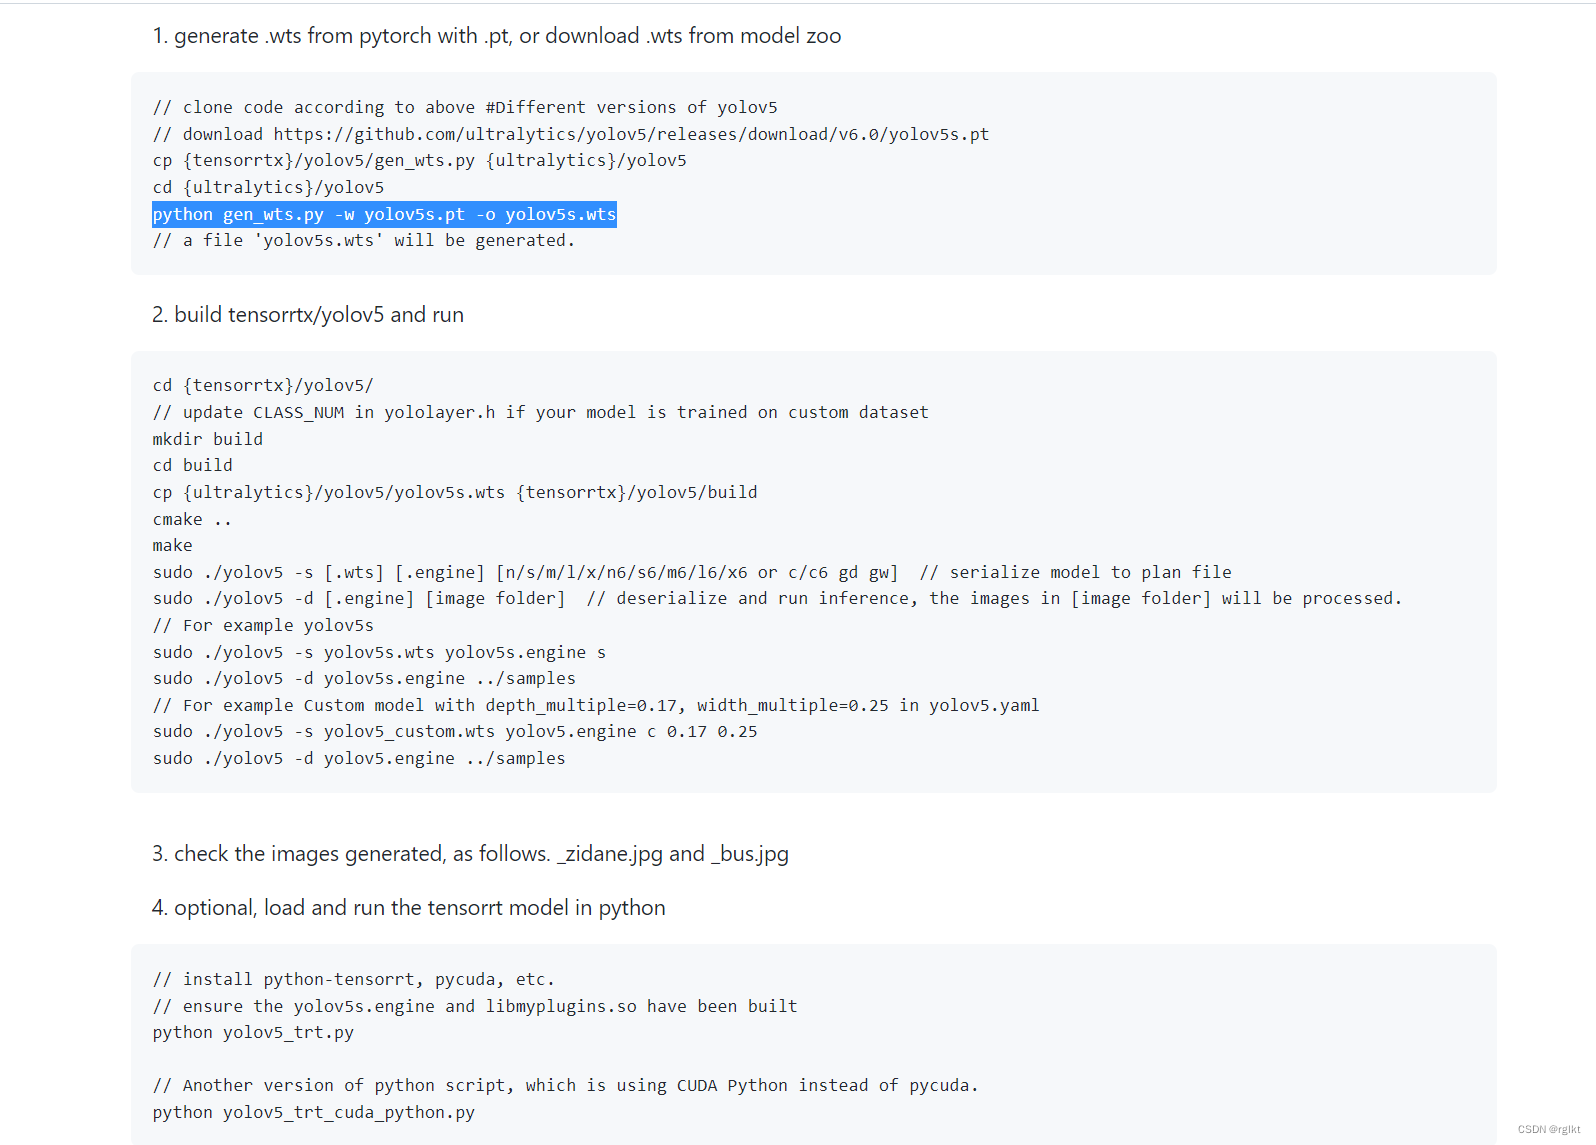Click 'sudo ./yolov5 -s yolov5s.wts yolov5s.engine s'

tap(379, 652)
